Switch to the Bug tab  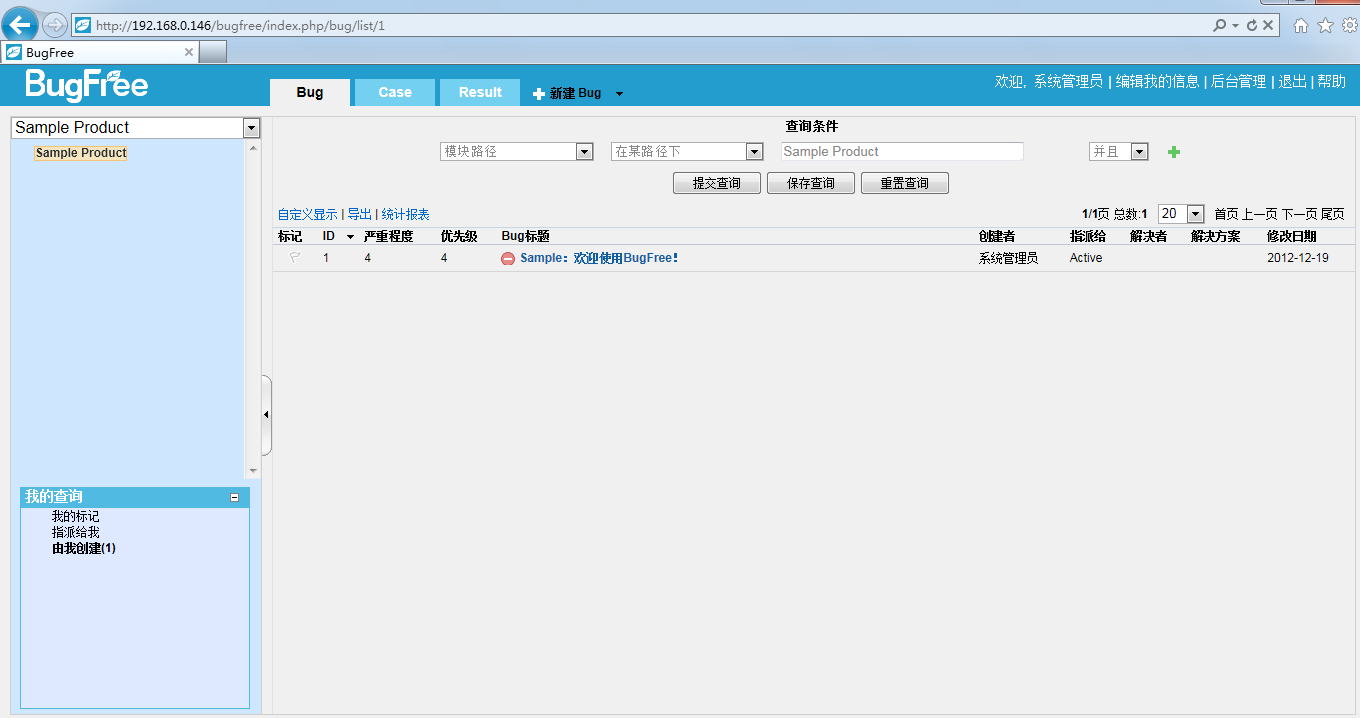tap(310, 92)
